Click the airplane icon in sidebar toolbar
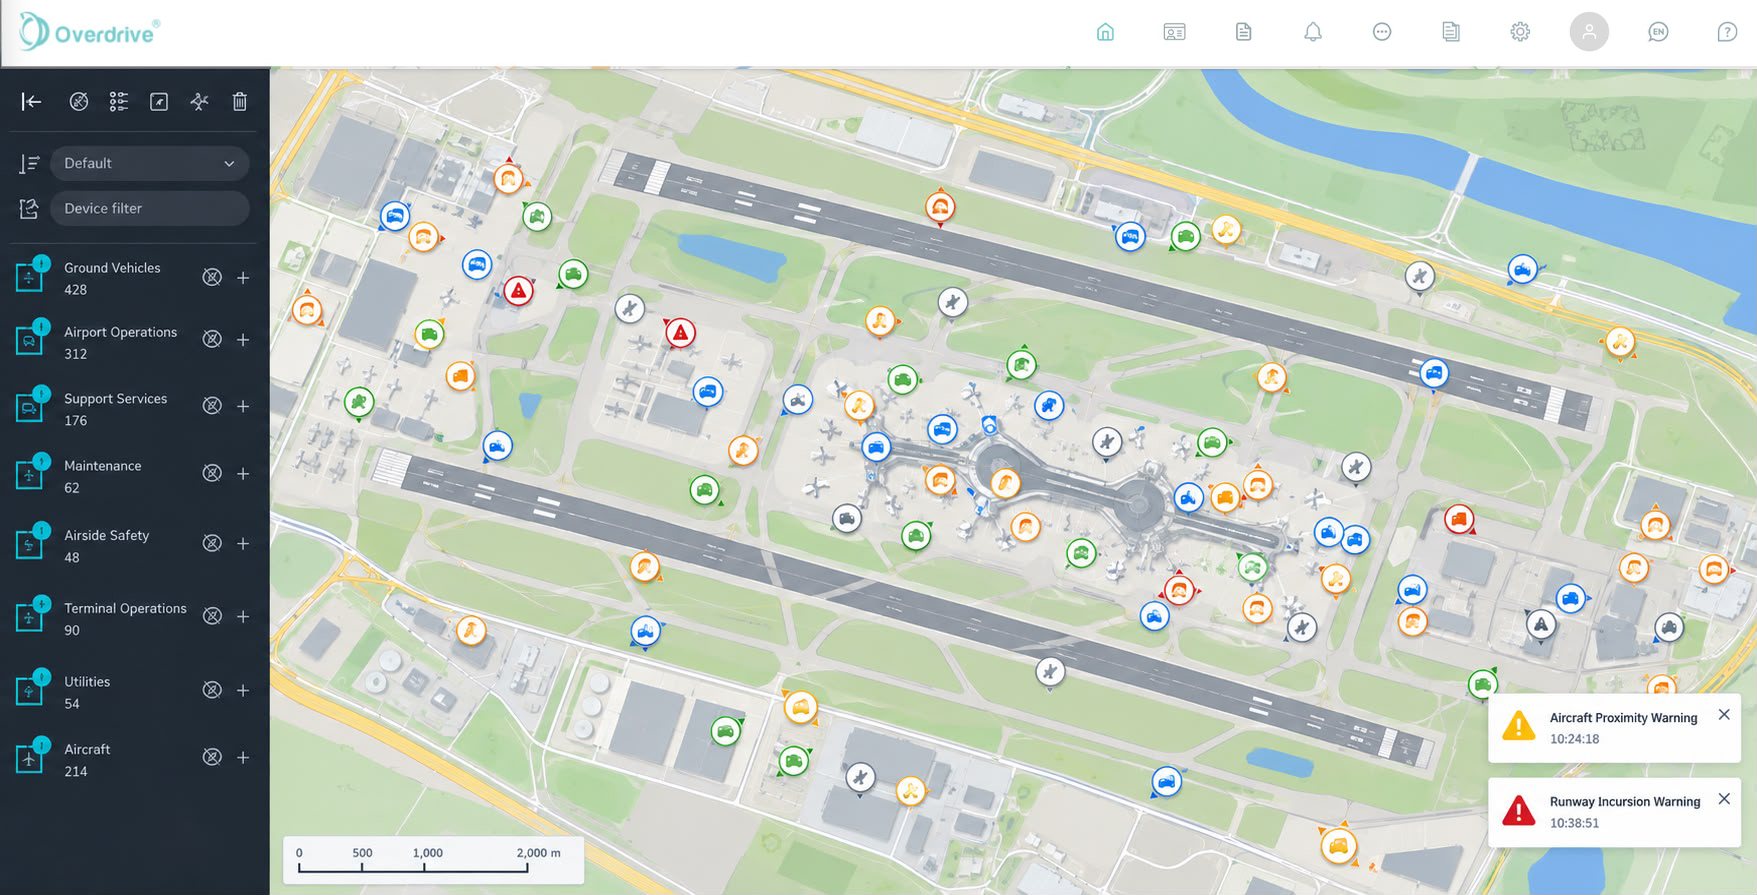1757x895 pixels. point(199,101)
